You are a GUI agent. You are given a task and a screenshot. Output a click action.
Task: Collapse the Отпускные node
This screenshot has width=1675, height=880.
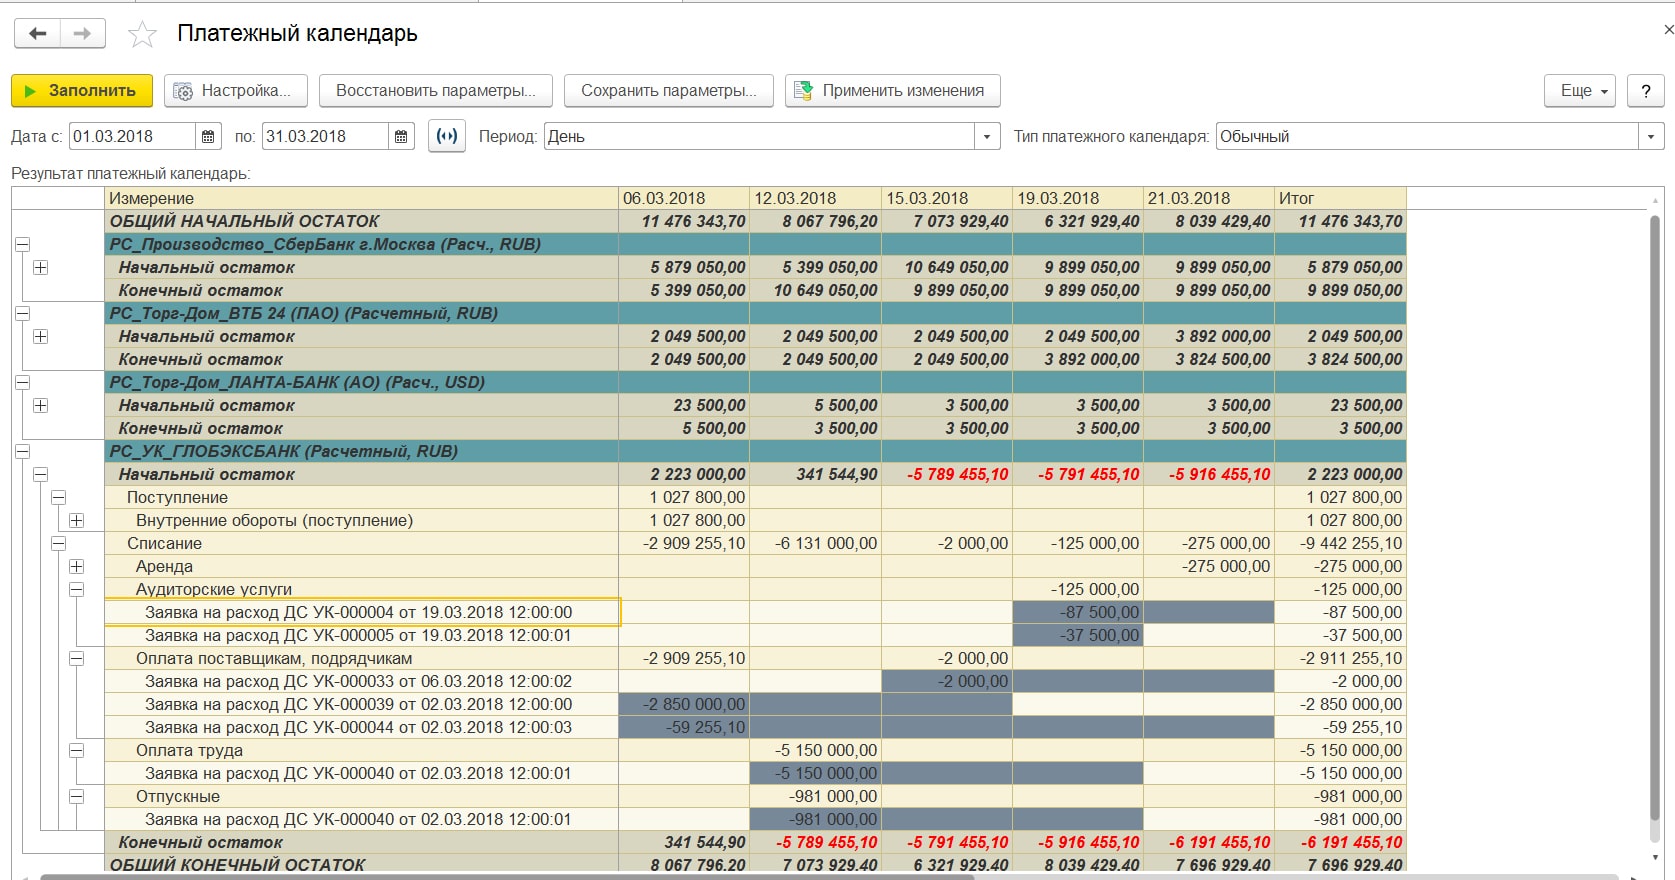point(76,796)
